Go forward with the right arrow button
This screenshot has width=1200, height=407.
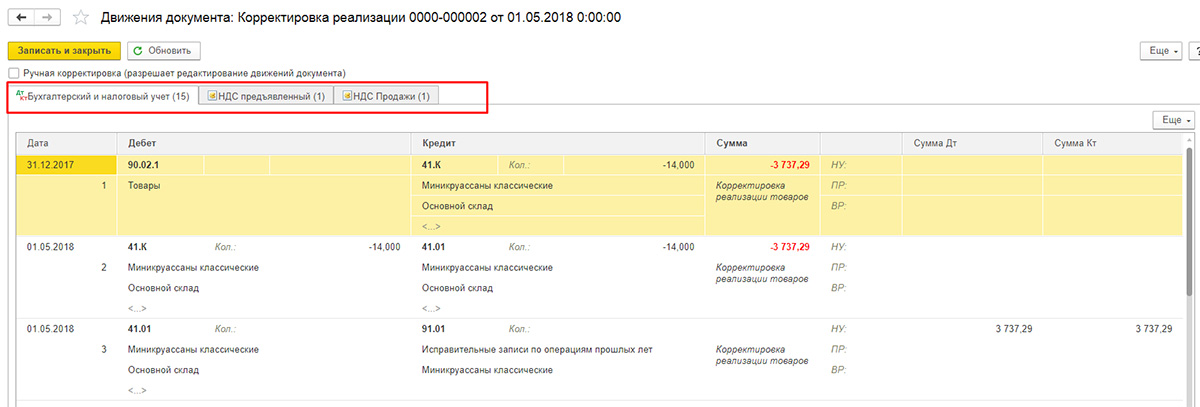(48, 18)
